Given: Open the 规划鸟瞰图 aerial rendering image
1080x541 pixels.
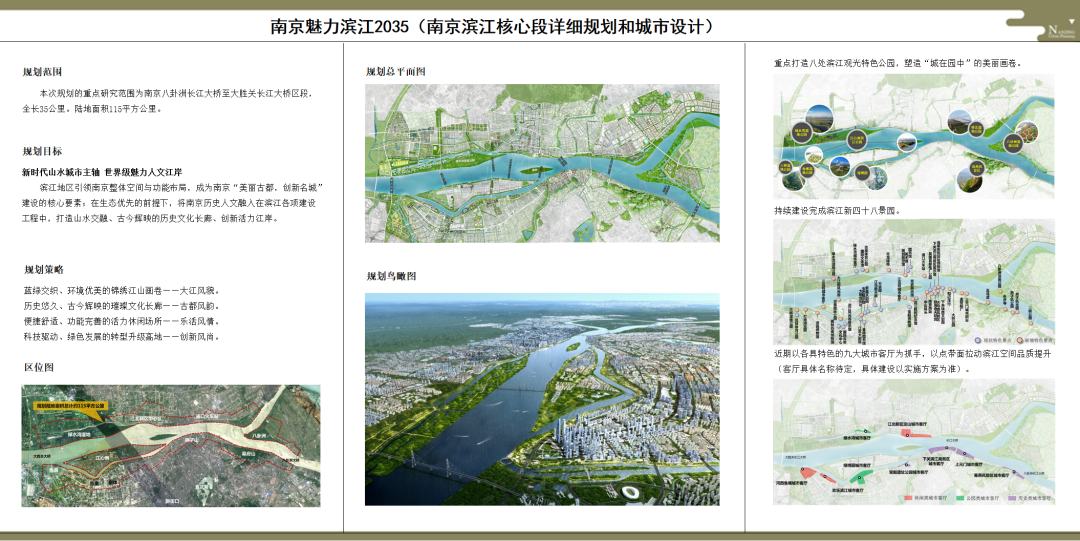Looking at the screenshot, I should click(542, 399).
